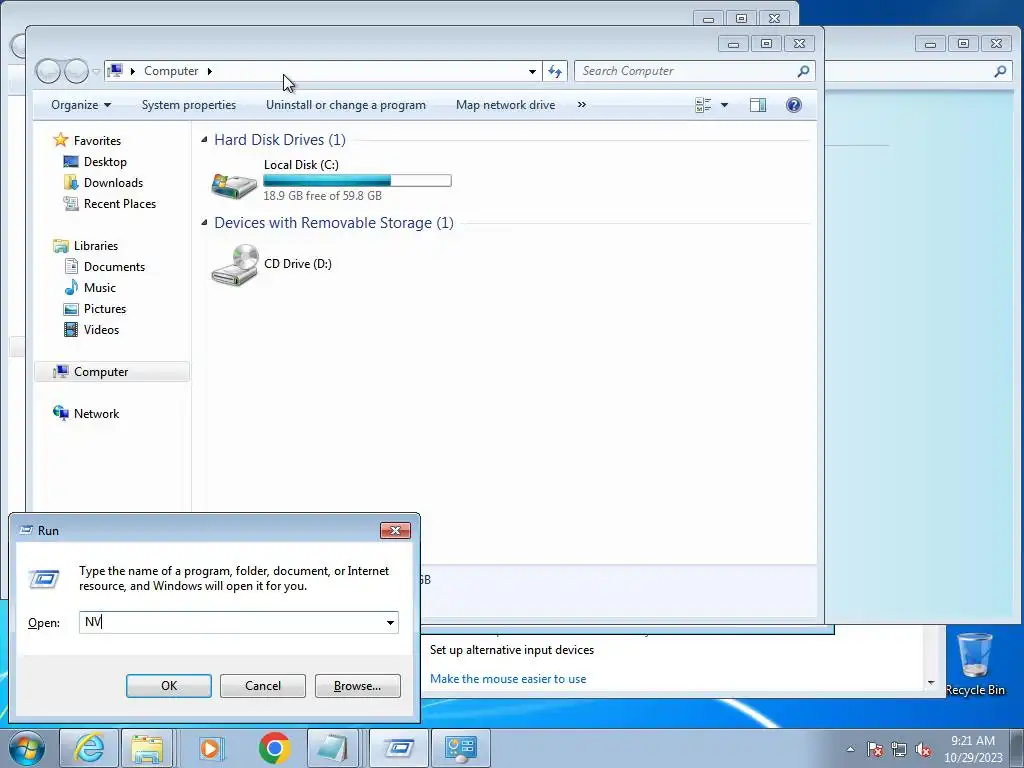Open the Start menu orb
The height and width of the screenshot is (768, 1024).
pos(26,748)
